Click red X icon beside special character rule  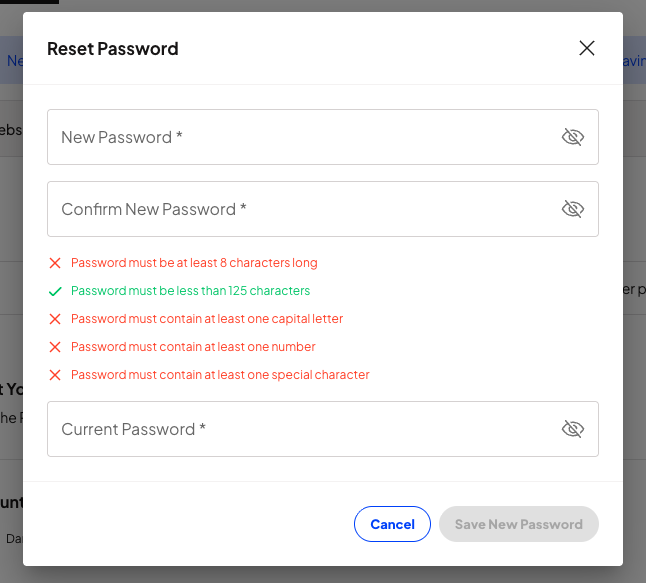(55, 375)
